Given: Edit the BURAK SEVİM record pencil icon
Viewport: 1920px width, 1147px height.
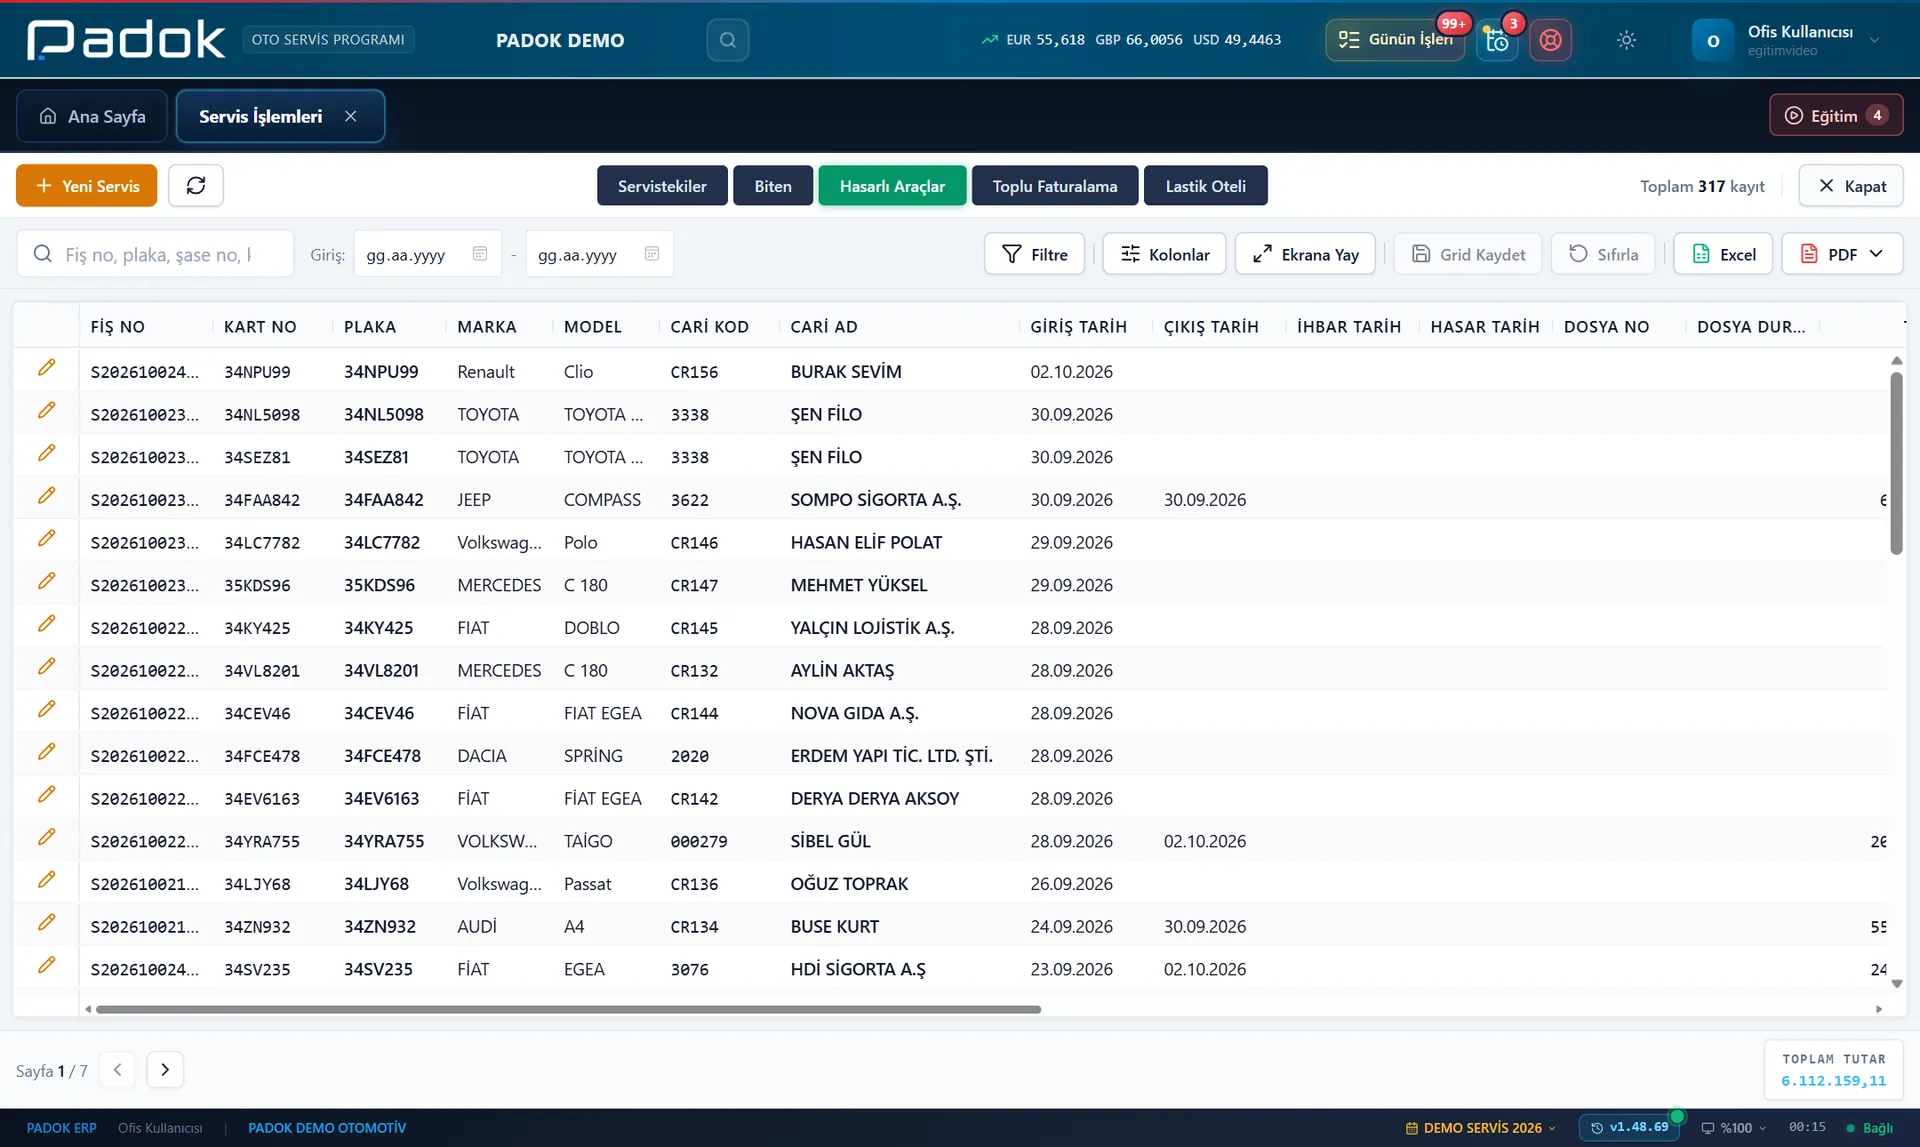Looking at the screenshot, I should [46, 369].
